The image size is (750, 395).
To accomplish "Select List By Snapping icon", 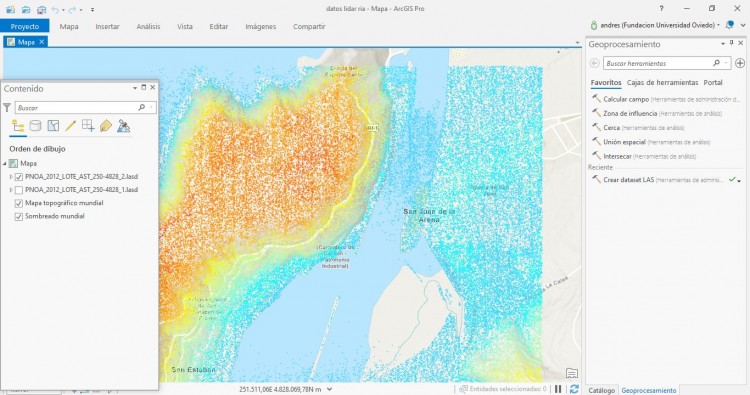I will 88,126.
